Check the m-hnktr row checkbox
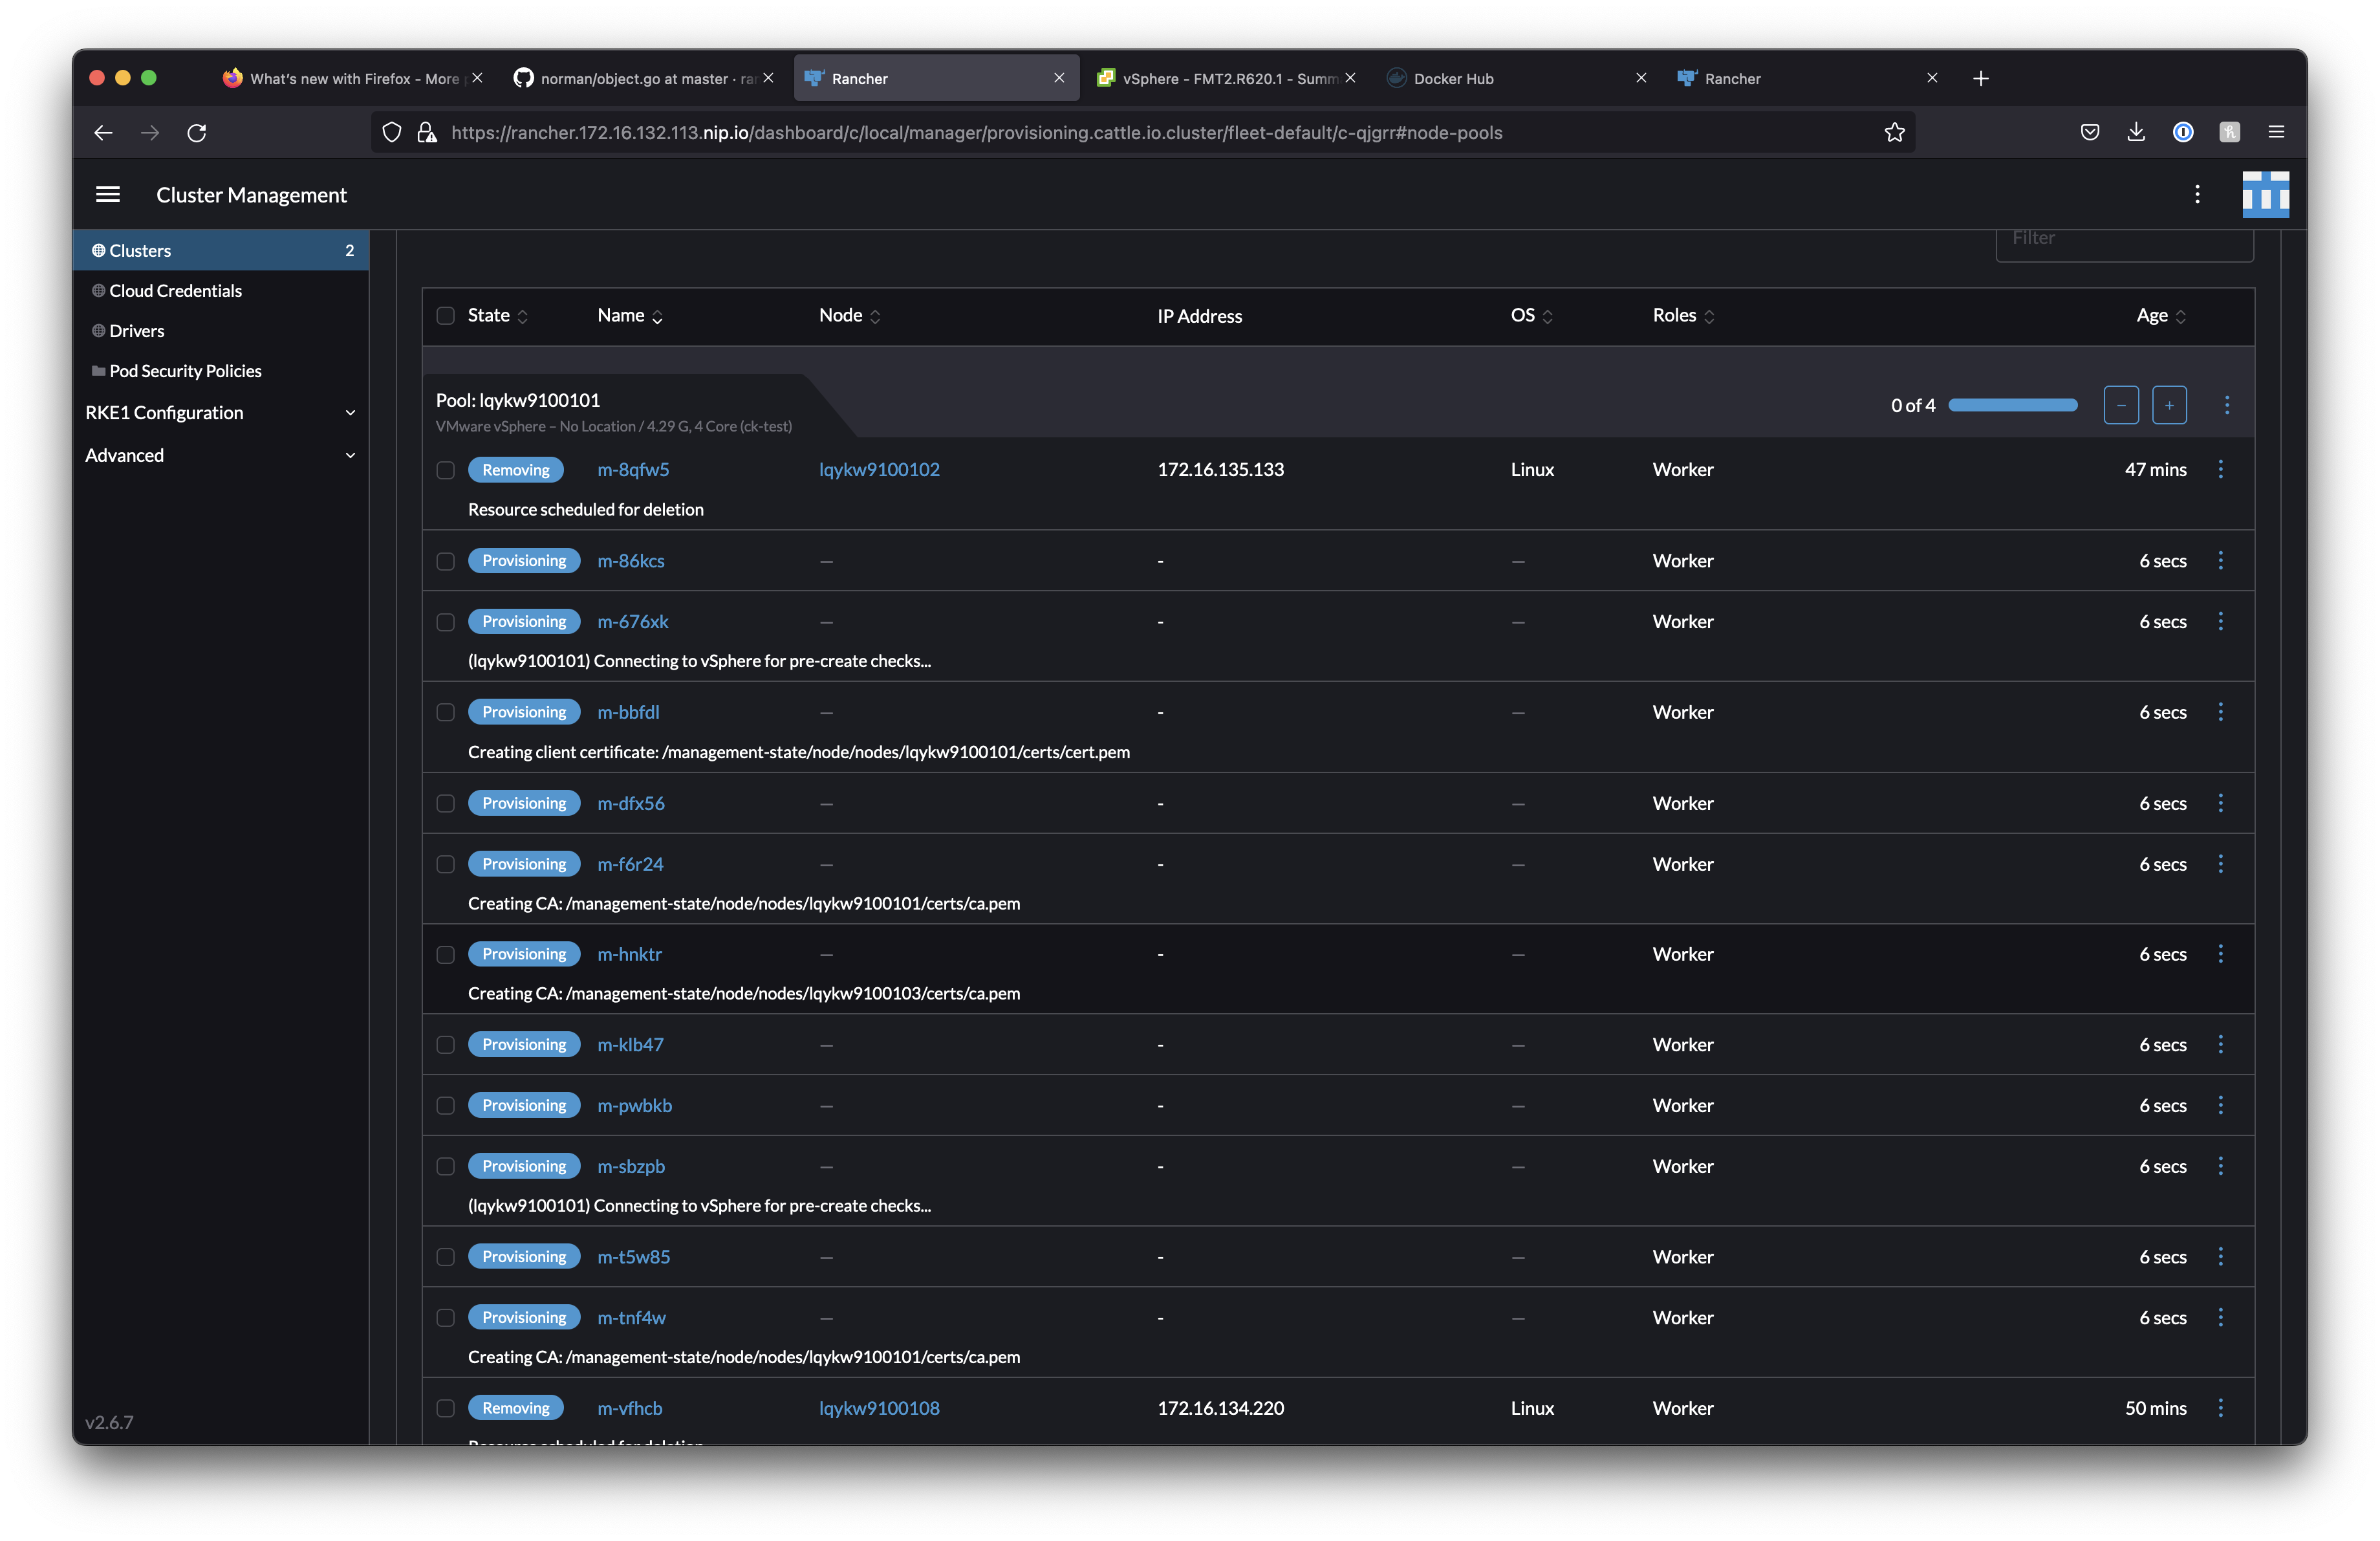The width and height of the screenshot is (2380, 1541). coord(445,955)
